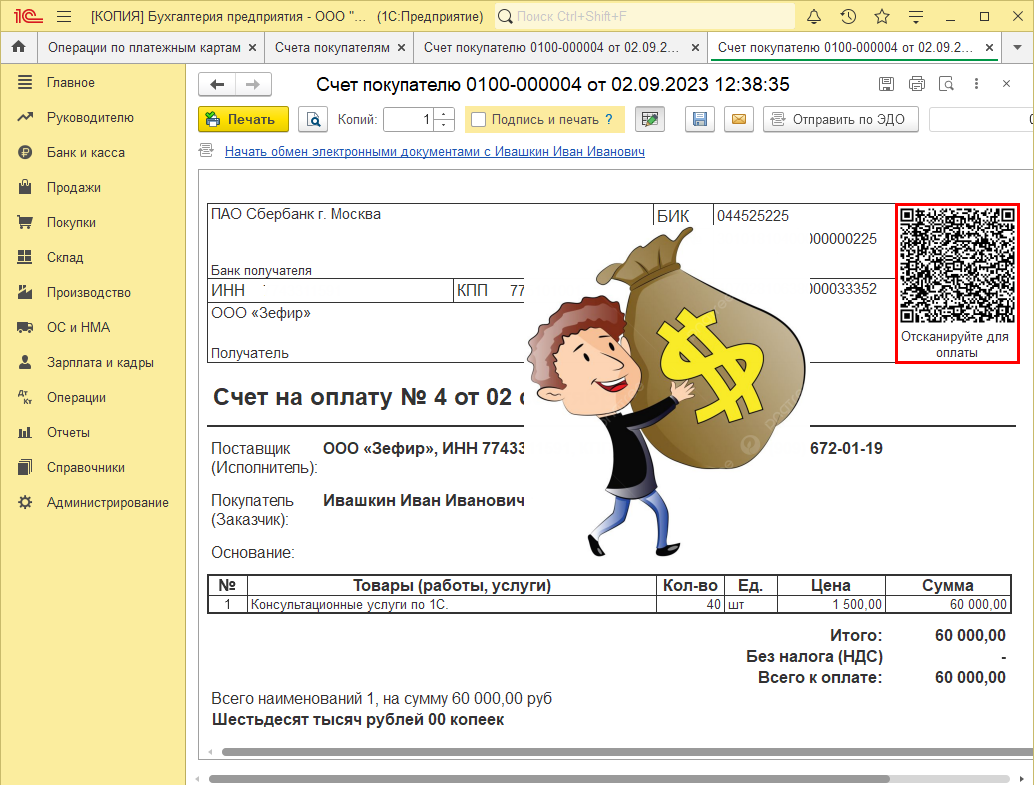Open Отчеты section
The image size is (1034, 785).
[92, 432]
